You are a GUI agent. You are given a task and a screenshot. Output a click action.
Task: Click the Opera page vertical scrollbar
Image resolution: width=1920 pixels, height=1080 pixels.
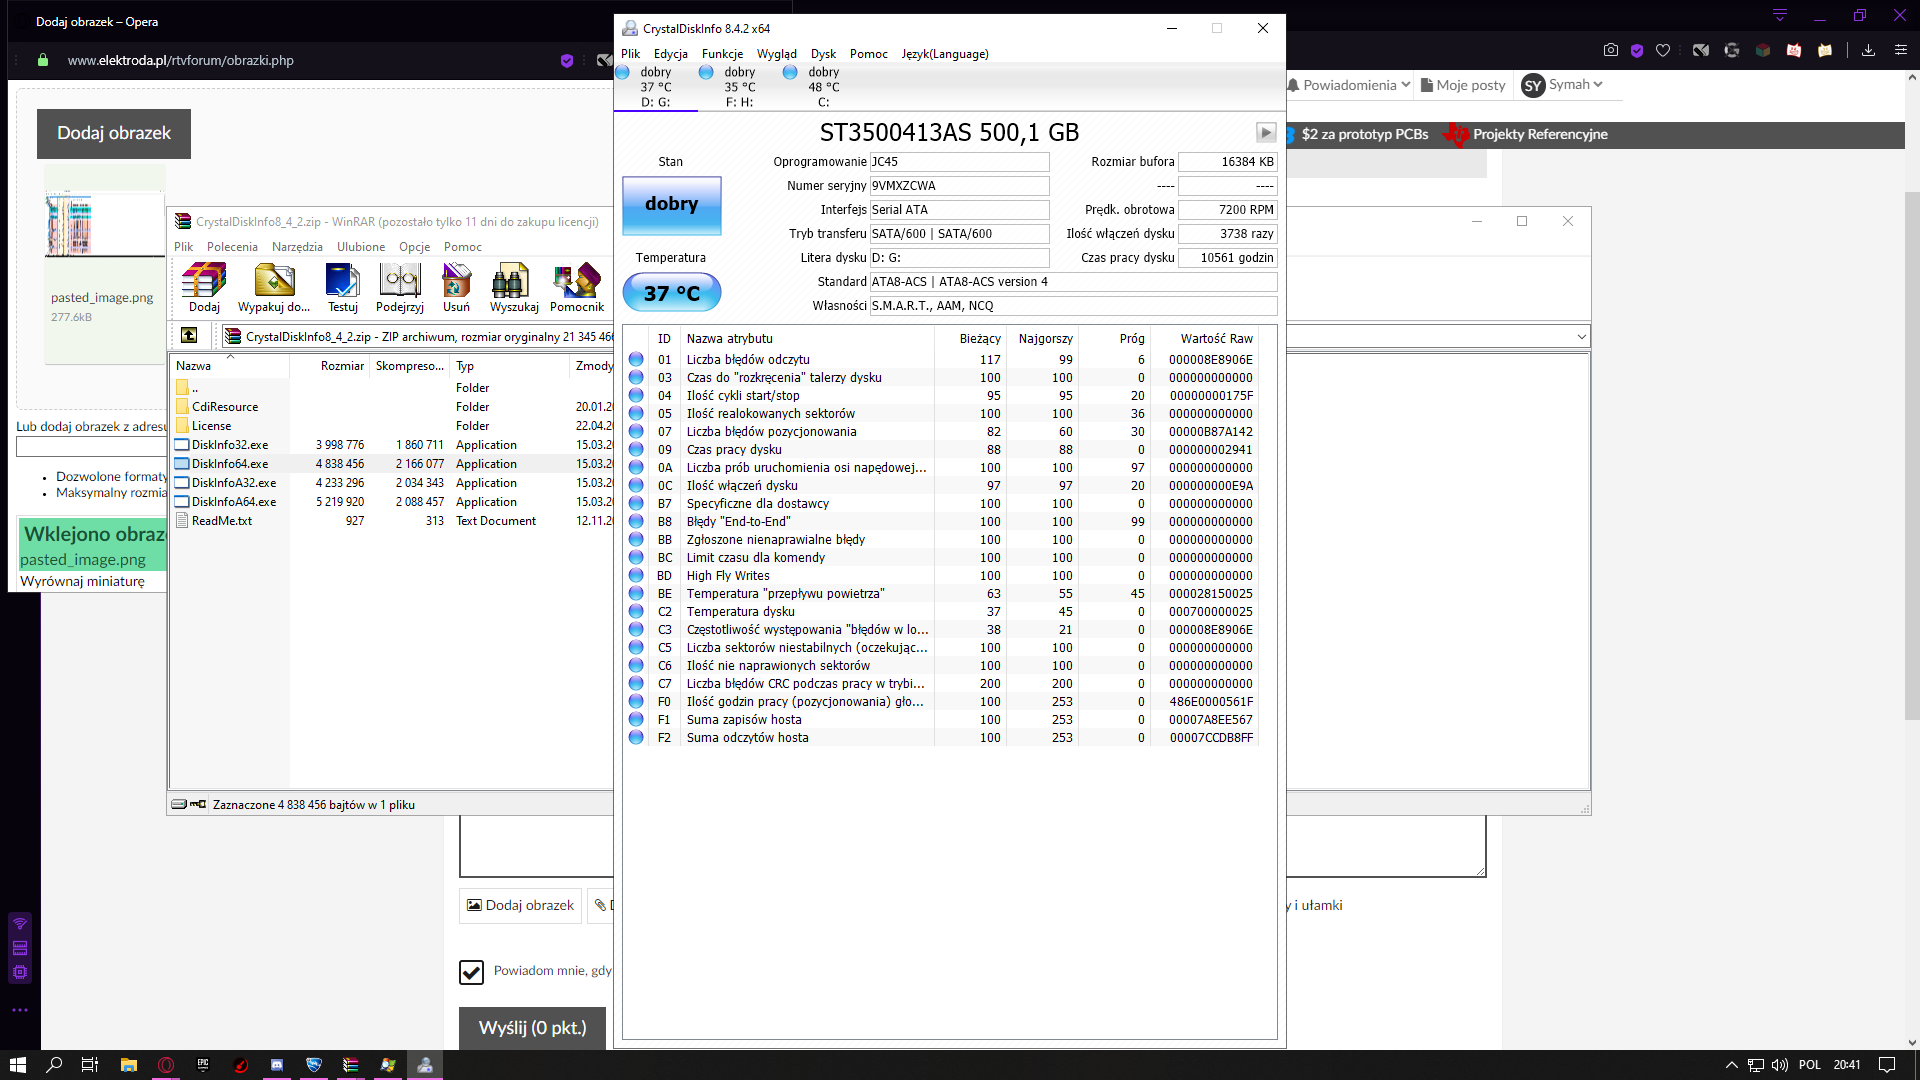point(1912,455)
